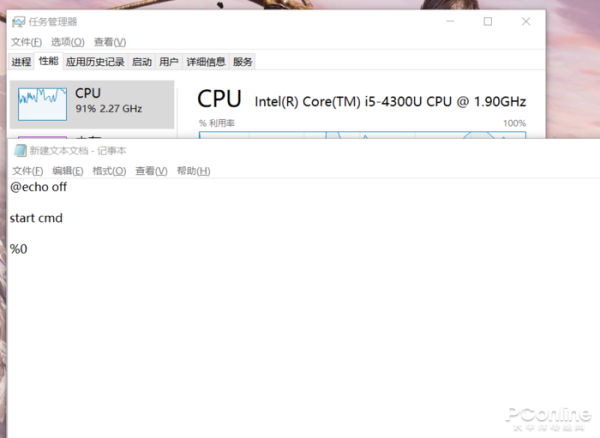Close the Task Manager window
Image resolution: width=600 pixels, height=438 pixels.
point(526,21)
